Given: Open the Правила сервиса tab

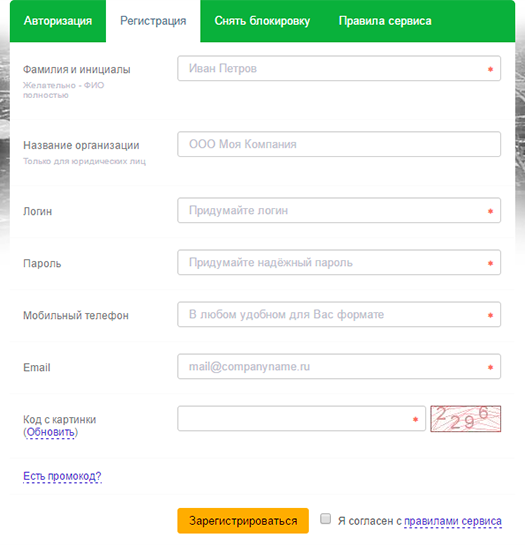Looking at the screenshot, I should 385,21.
